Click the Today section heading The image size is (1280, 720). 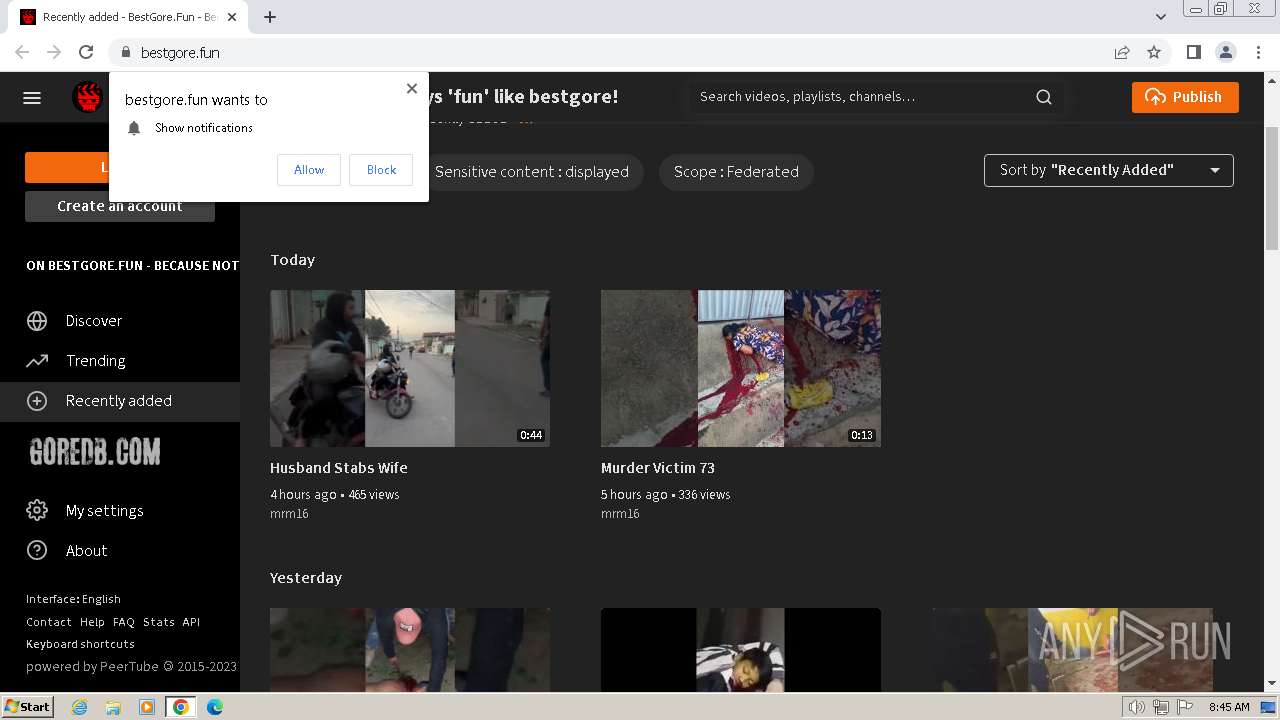[292, 260]
